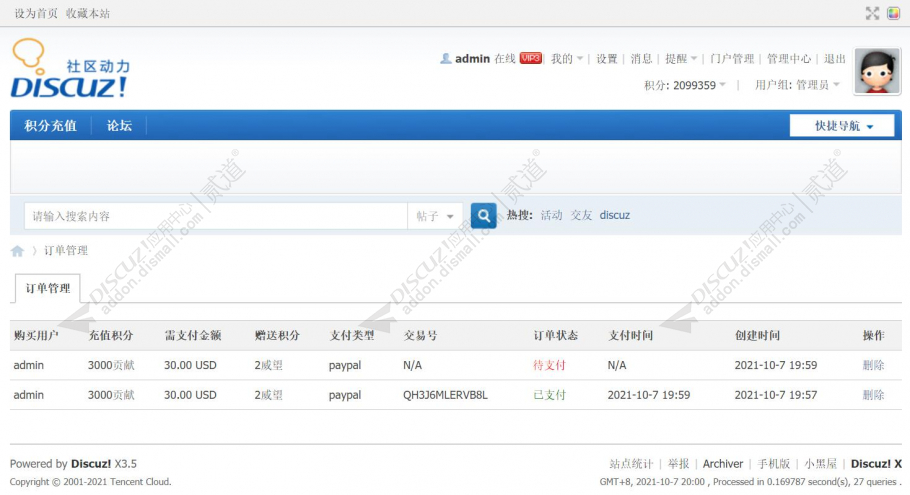Open 设置 link

(x=606, y=59)
